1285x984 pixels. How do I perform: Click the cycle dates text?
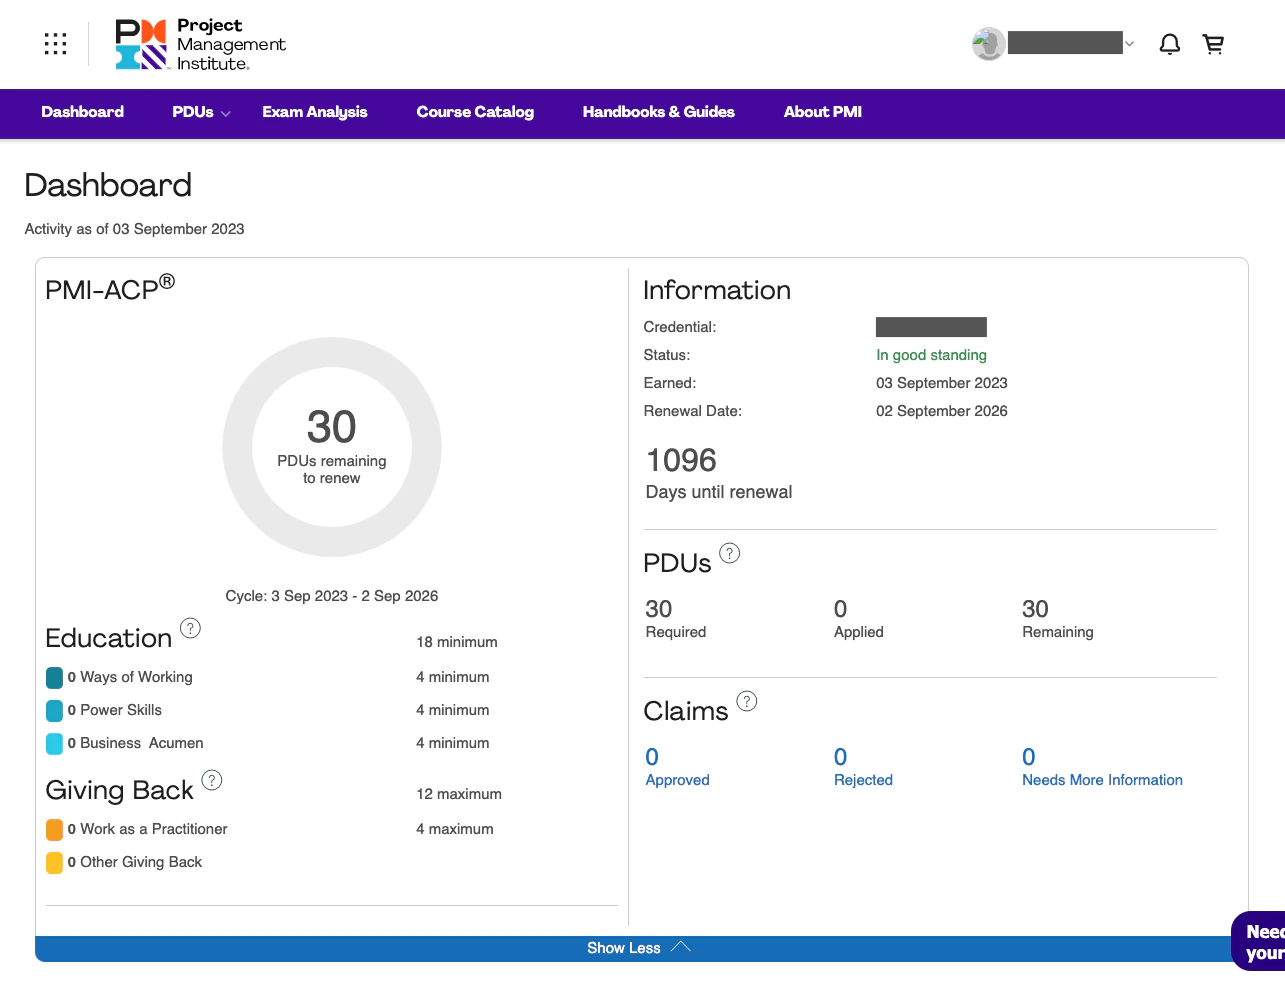[332, 596]
